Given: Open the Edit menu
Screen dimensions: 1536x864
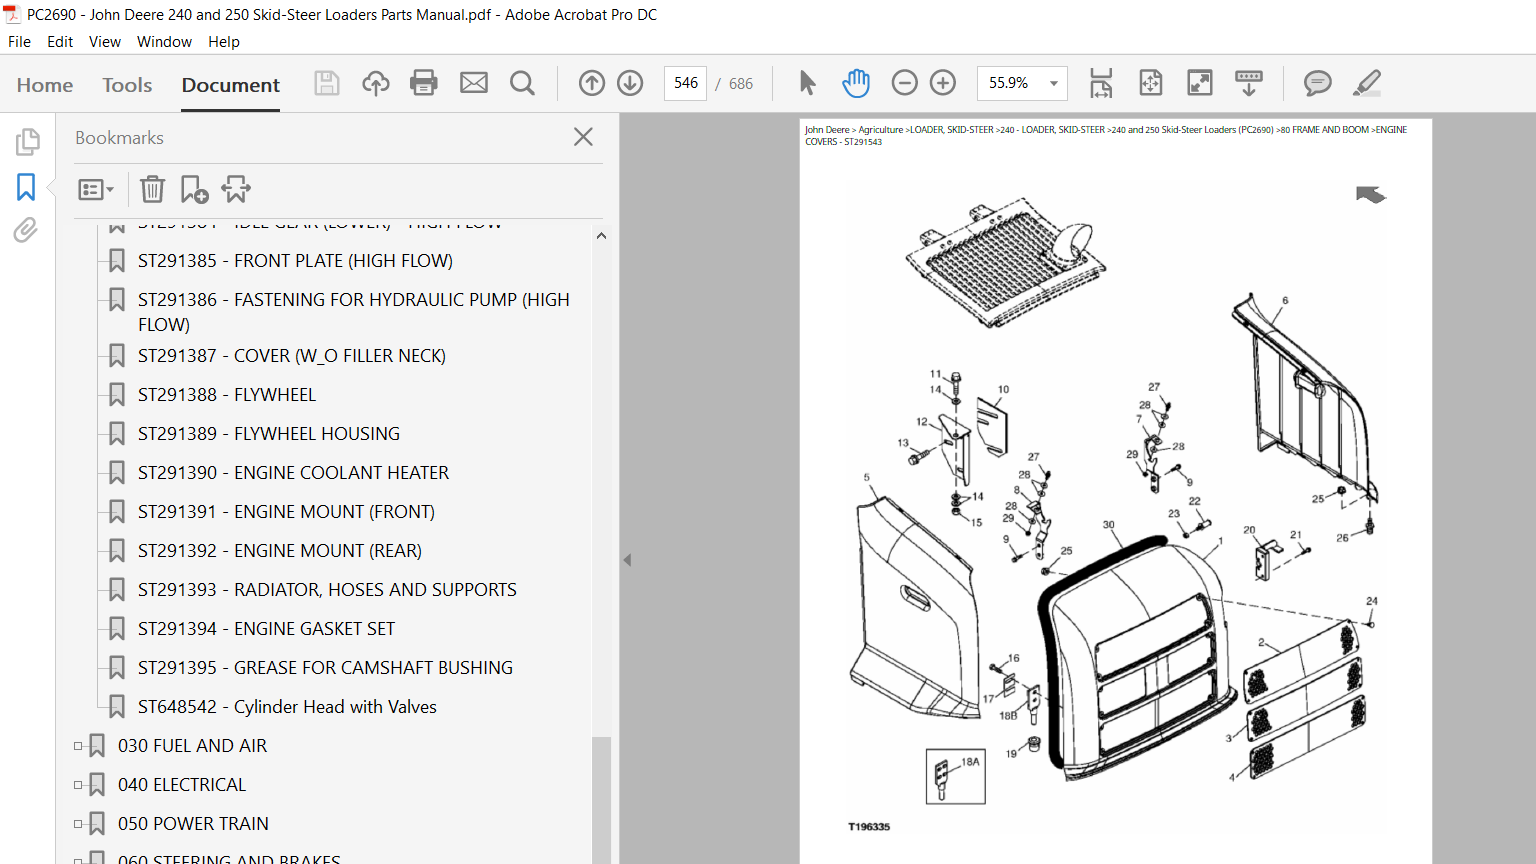Looking at the screenshot, I should coord(60,42).
